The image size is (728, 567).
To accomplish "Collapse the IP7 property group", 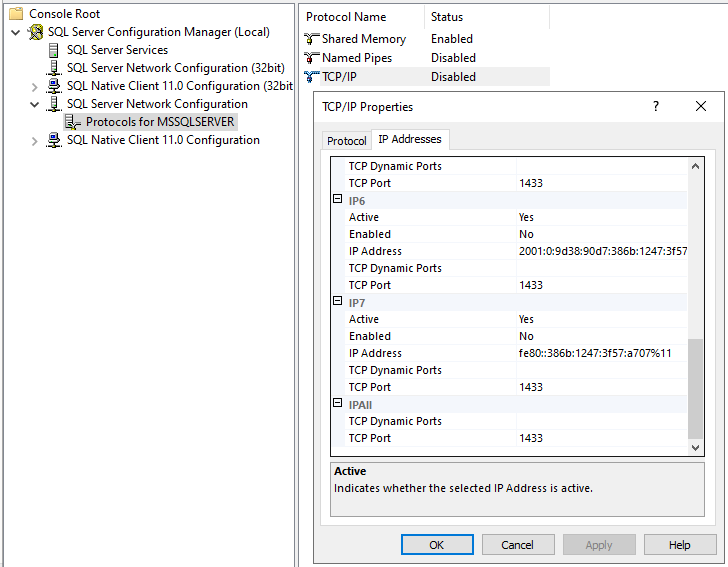I will pyautogui.click(x=338, y=302).
